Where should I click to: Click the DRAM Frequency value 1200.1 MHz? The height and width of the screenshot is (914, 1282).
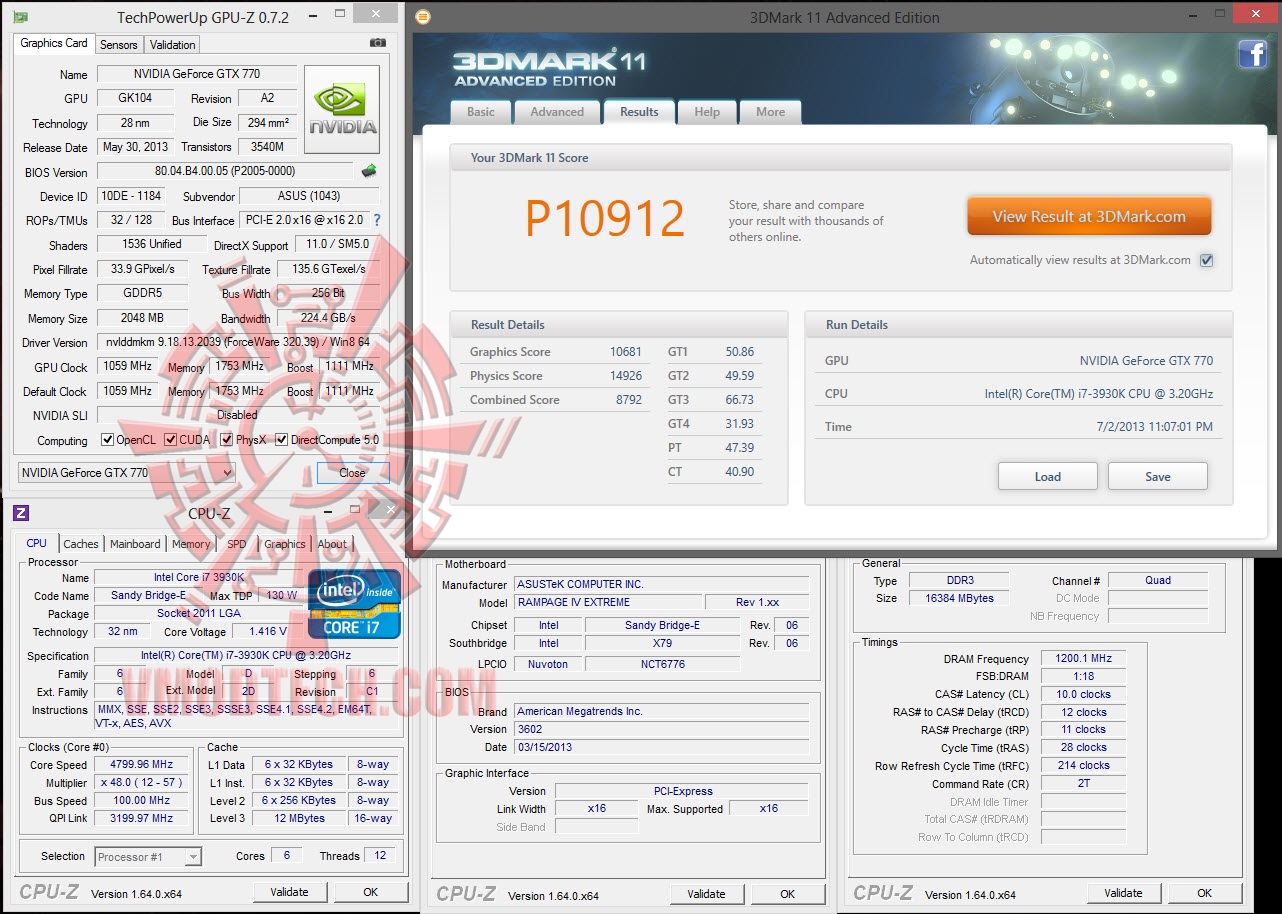1082,659
